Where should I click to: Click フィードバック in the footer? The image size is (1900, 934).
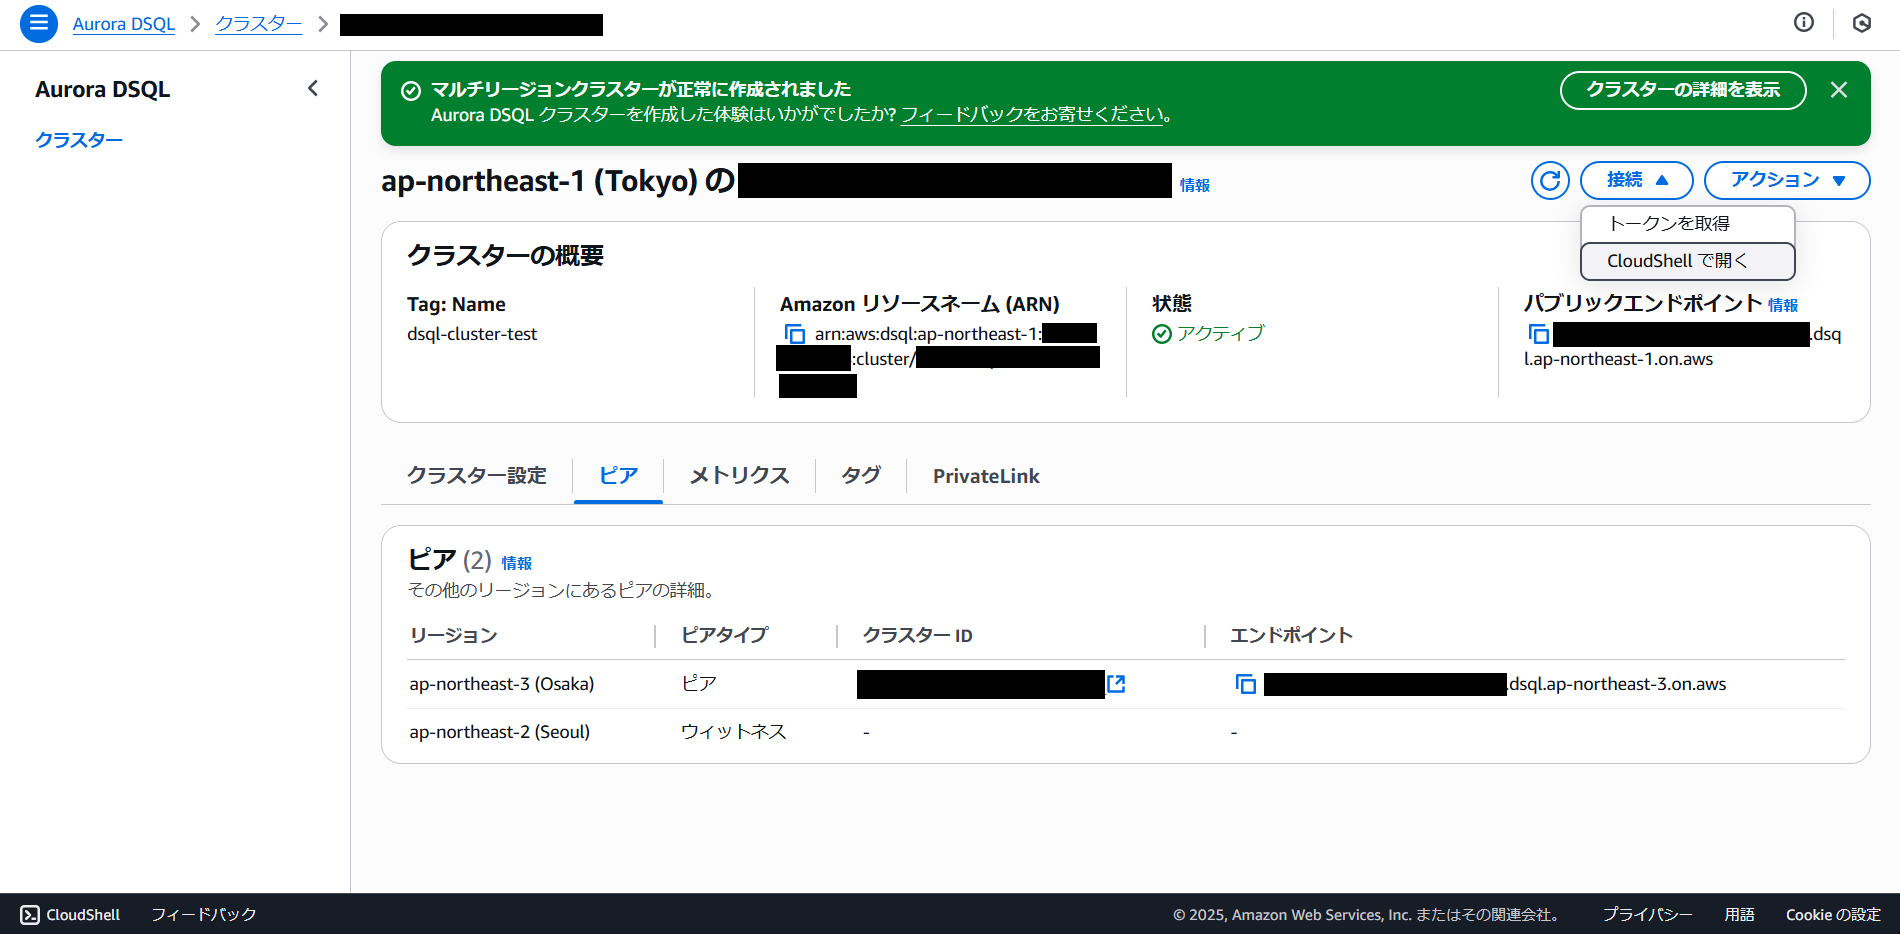pyautogui.click(x=204, y=914)
